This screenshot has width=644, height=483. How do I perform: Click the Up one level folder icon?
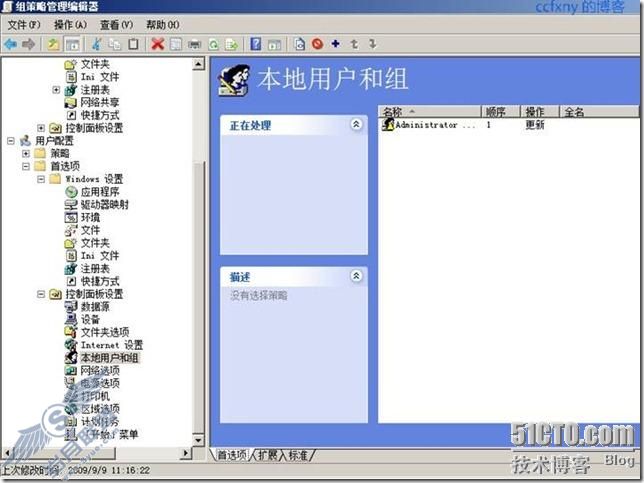(x=53, y=44)
